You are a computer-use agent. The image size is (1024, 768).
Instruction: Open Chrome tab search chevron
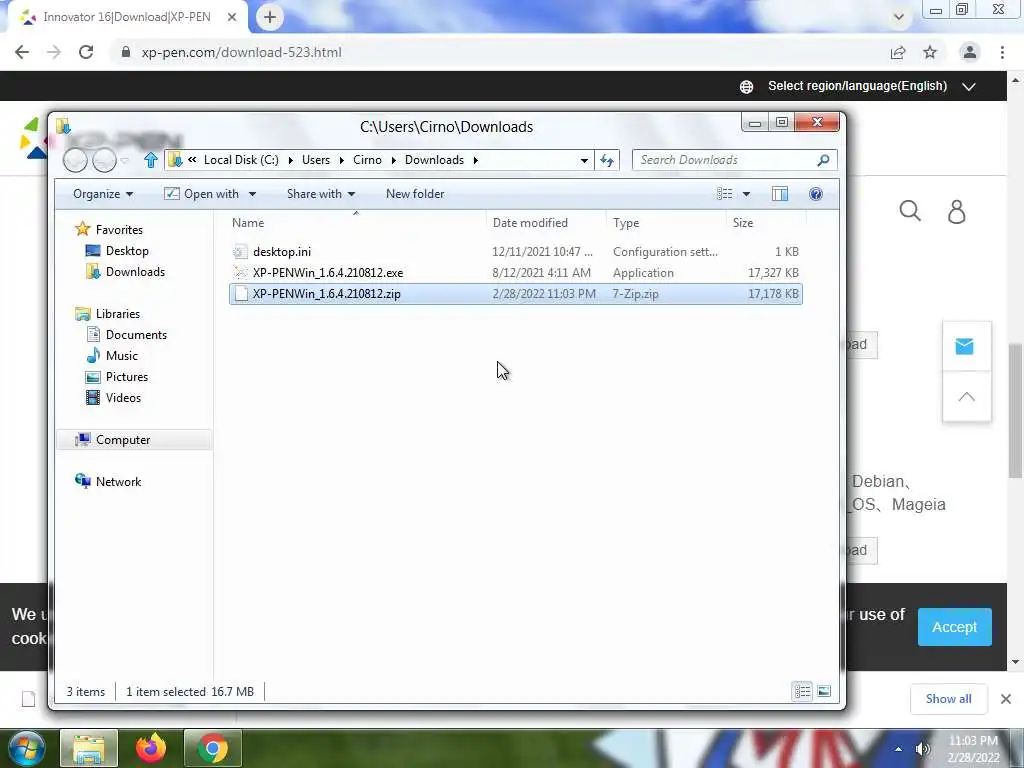click(899, 17)
